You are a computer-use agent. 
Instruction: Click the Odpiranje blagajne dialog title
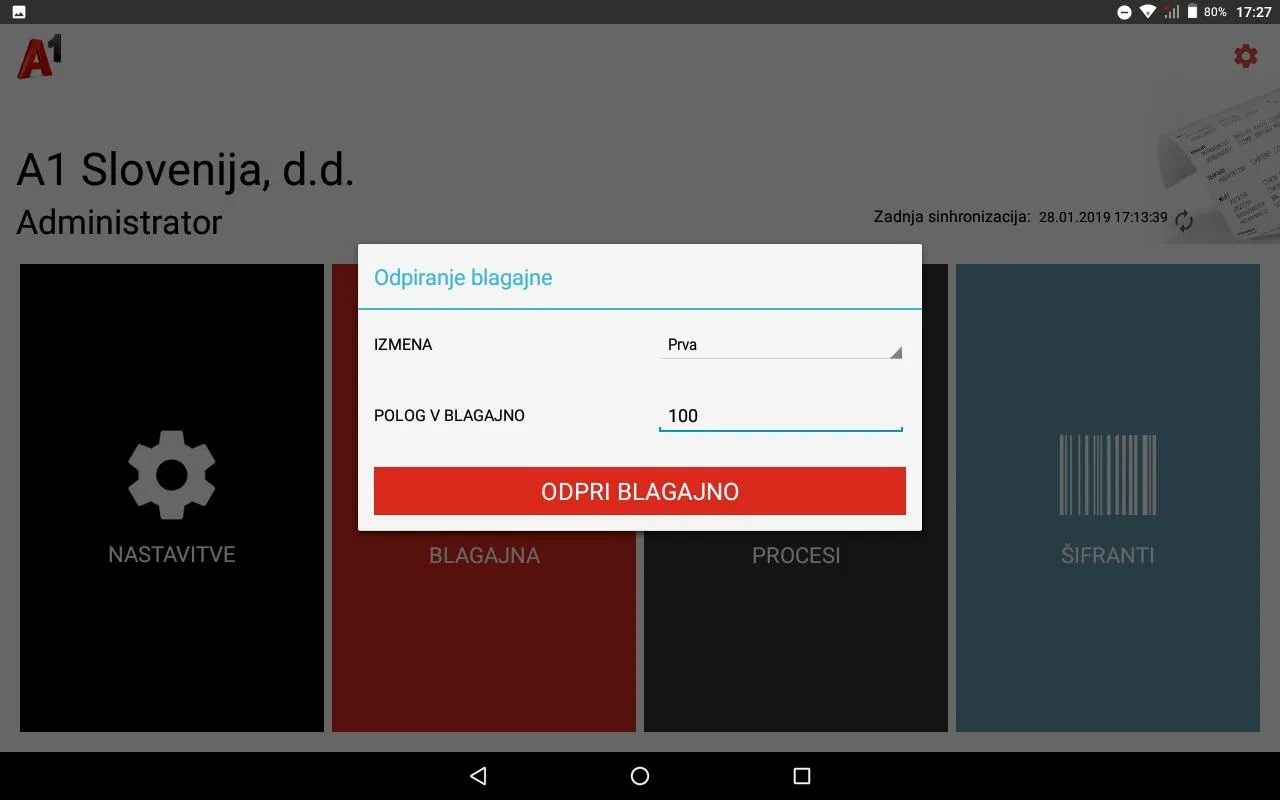point(463,278)
